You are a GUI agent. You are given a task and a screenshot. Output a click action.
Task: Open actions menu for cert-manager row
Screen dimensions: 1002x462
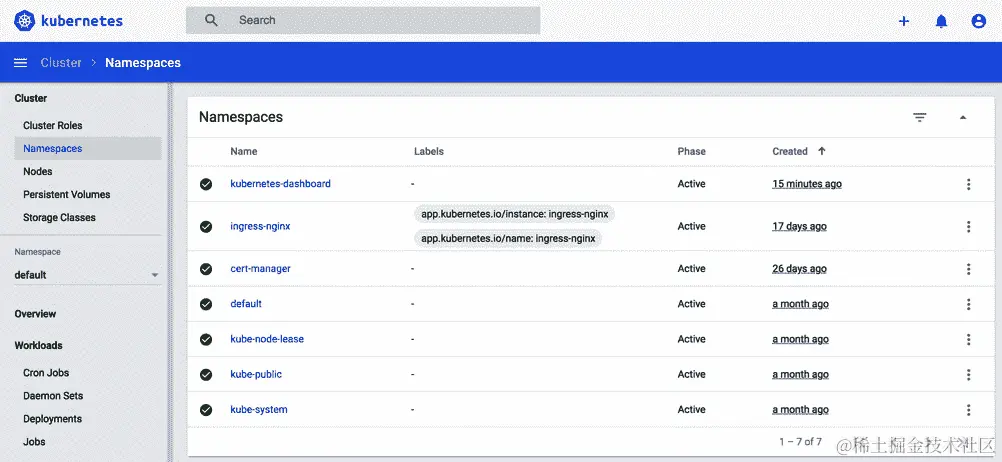969,269
